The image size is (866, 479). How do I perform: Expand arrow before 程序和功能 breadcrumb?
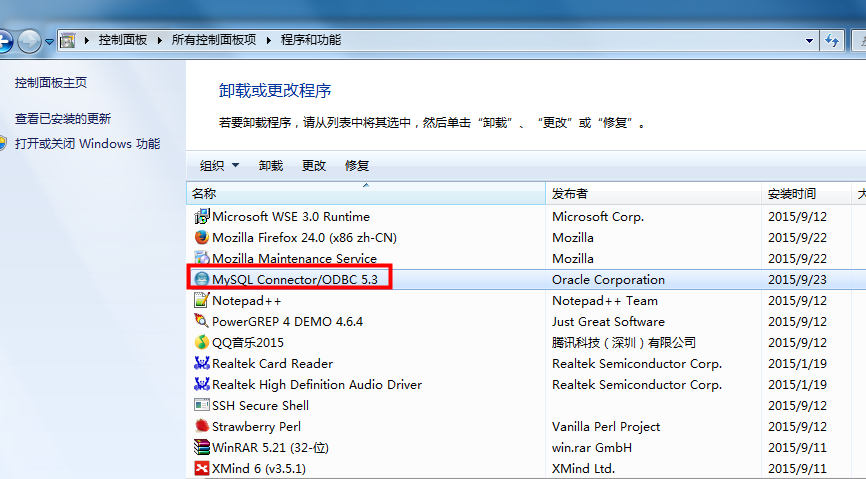(x=269, y=40)
